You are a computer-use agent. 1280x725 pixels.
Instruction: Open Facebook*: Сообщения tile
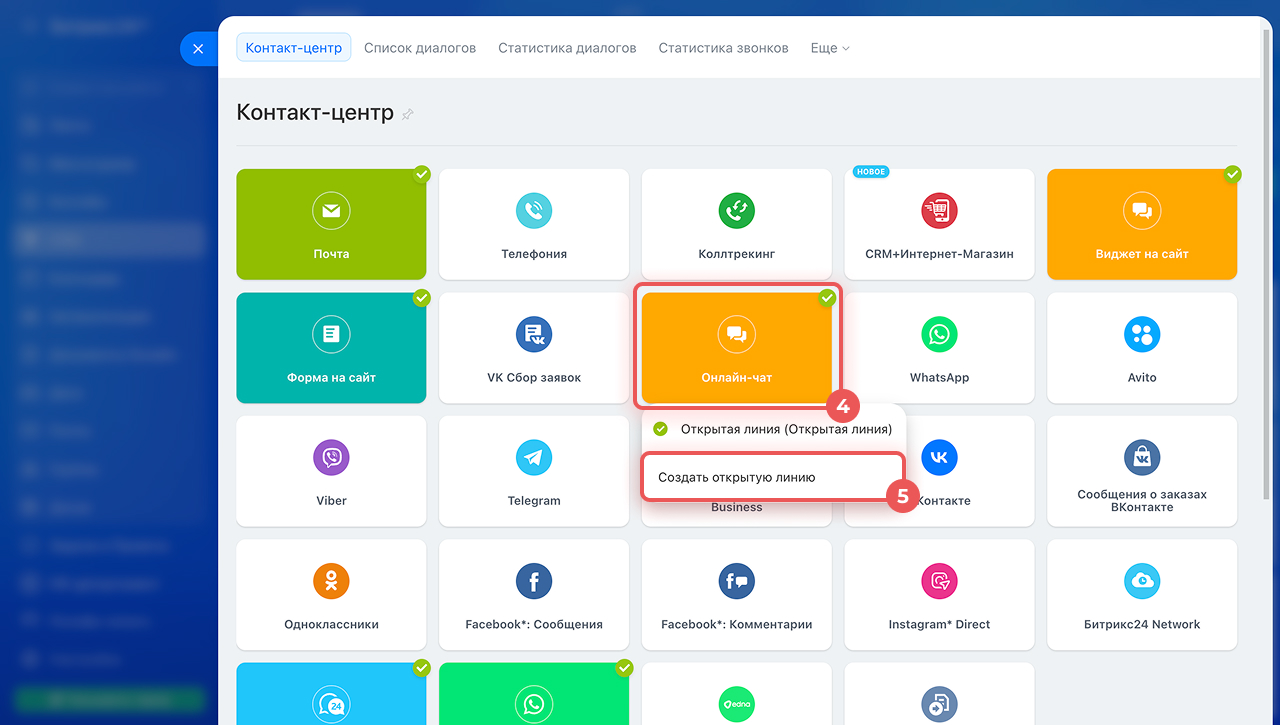pyautogui.click(x=534, y=595)
